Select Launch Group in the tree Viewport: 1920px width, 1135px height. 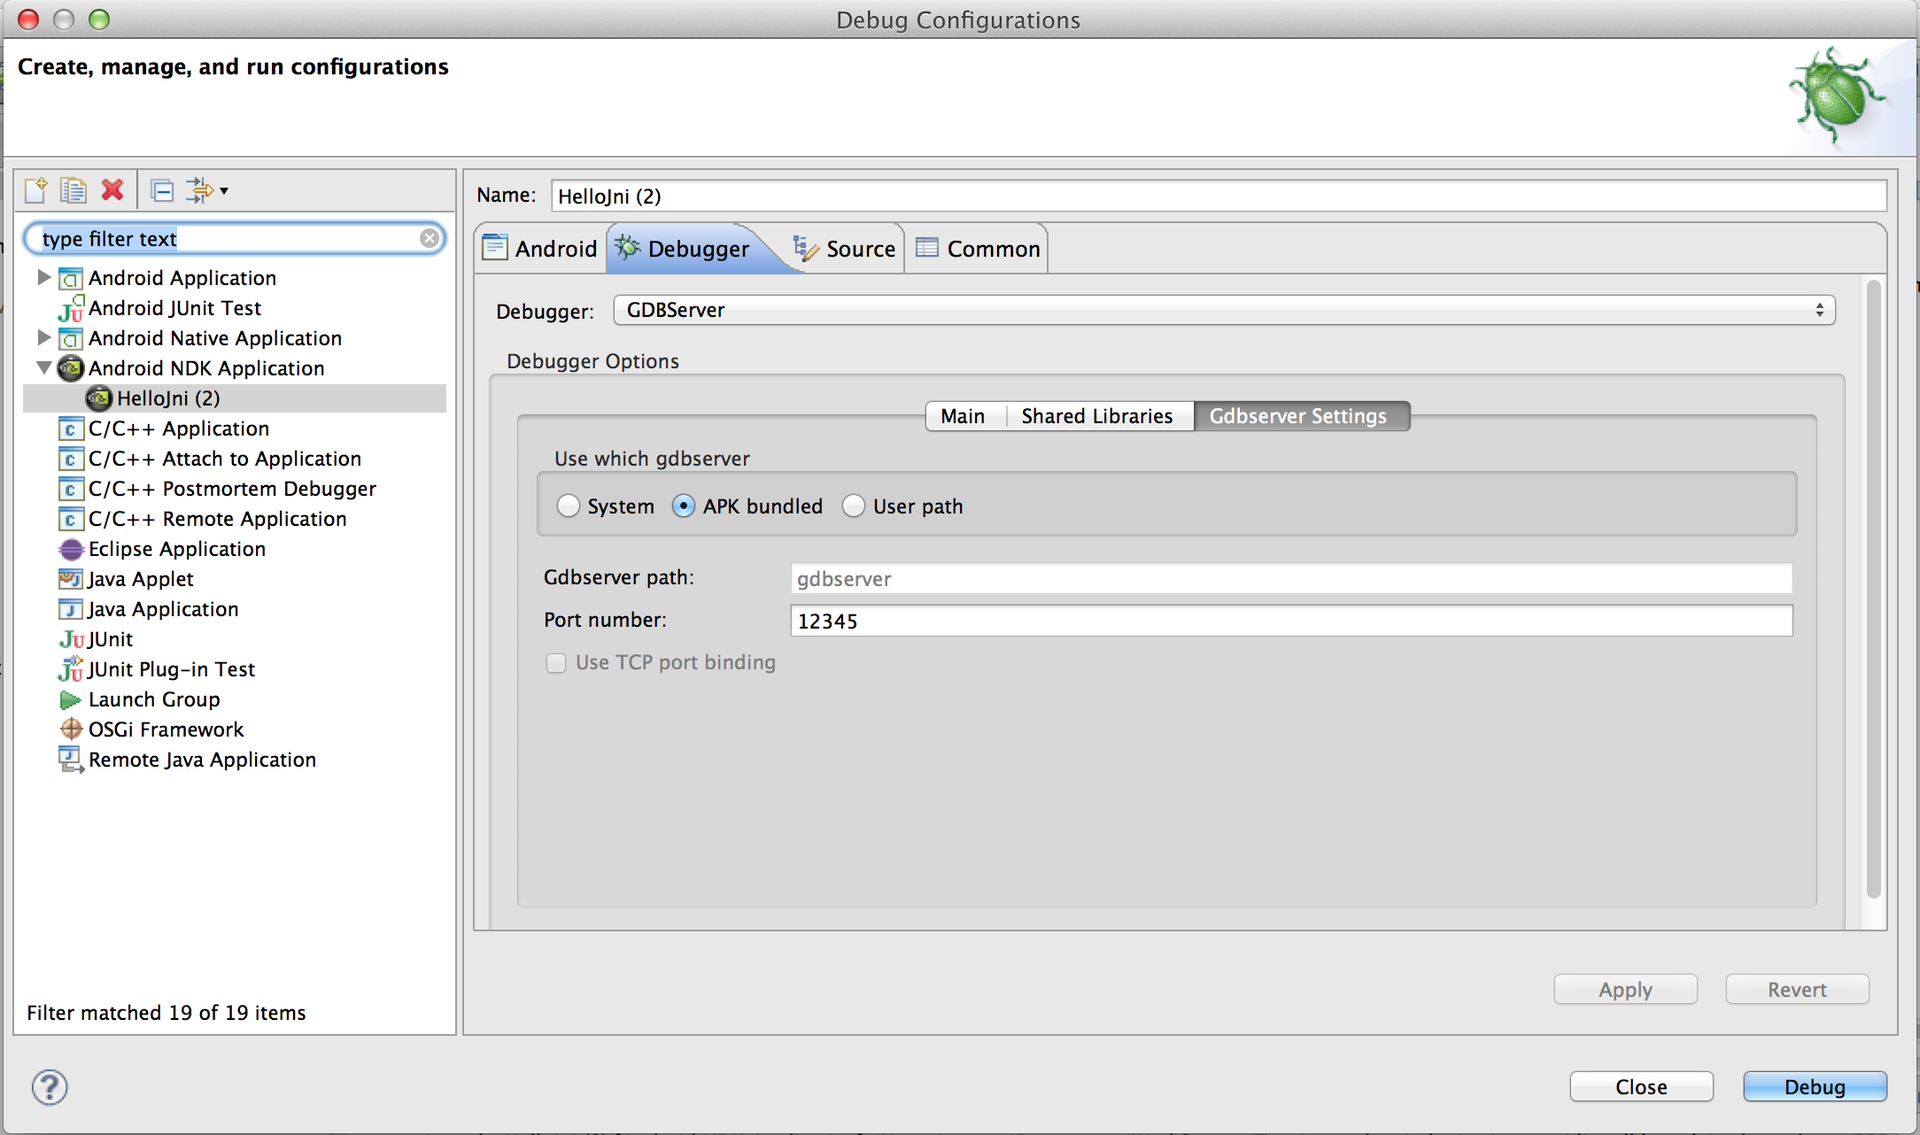point(154,699)
